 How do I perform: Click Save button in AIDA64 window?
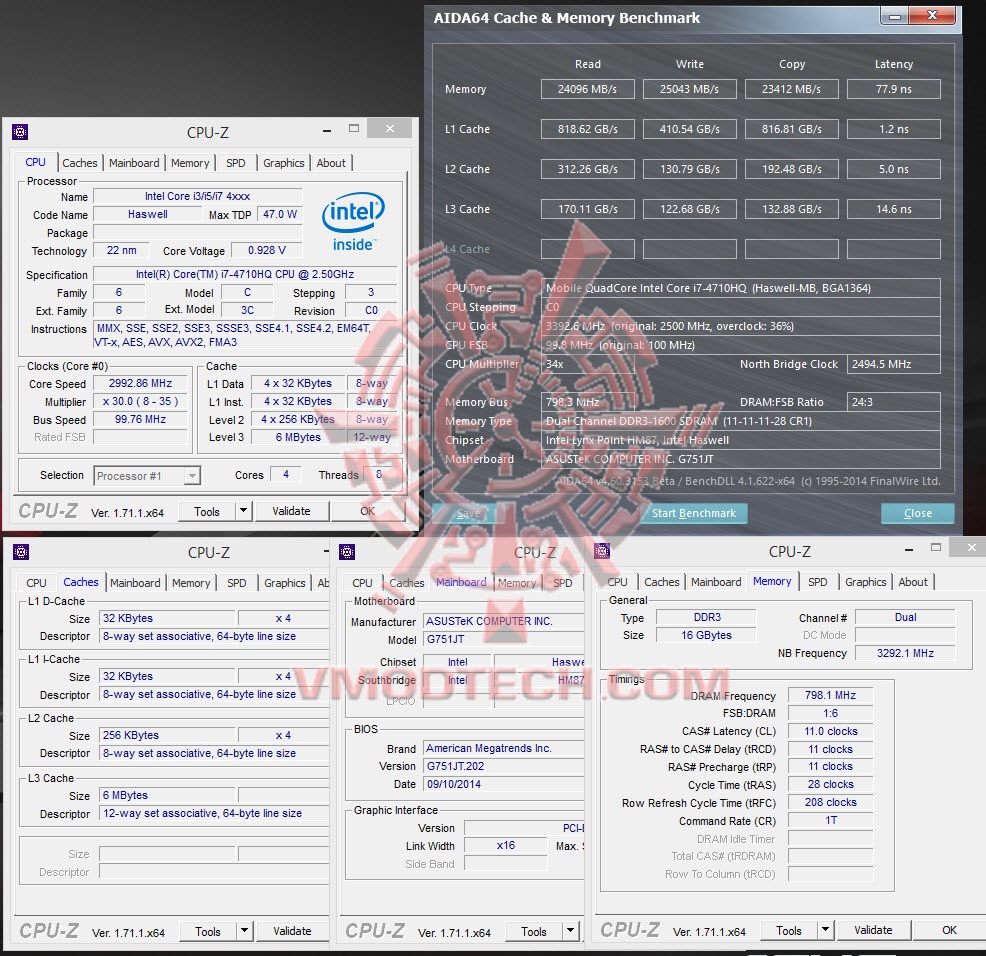tap(468, 513)
